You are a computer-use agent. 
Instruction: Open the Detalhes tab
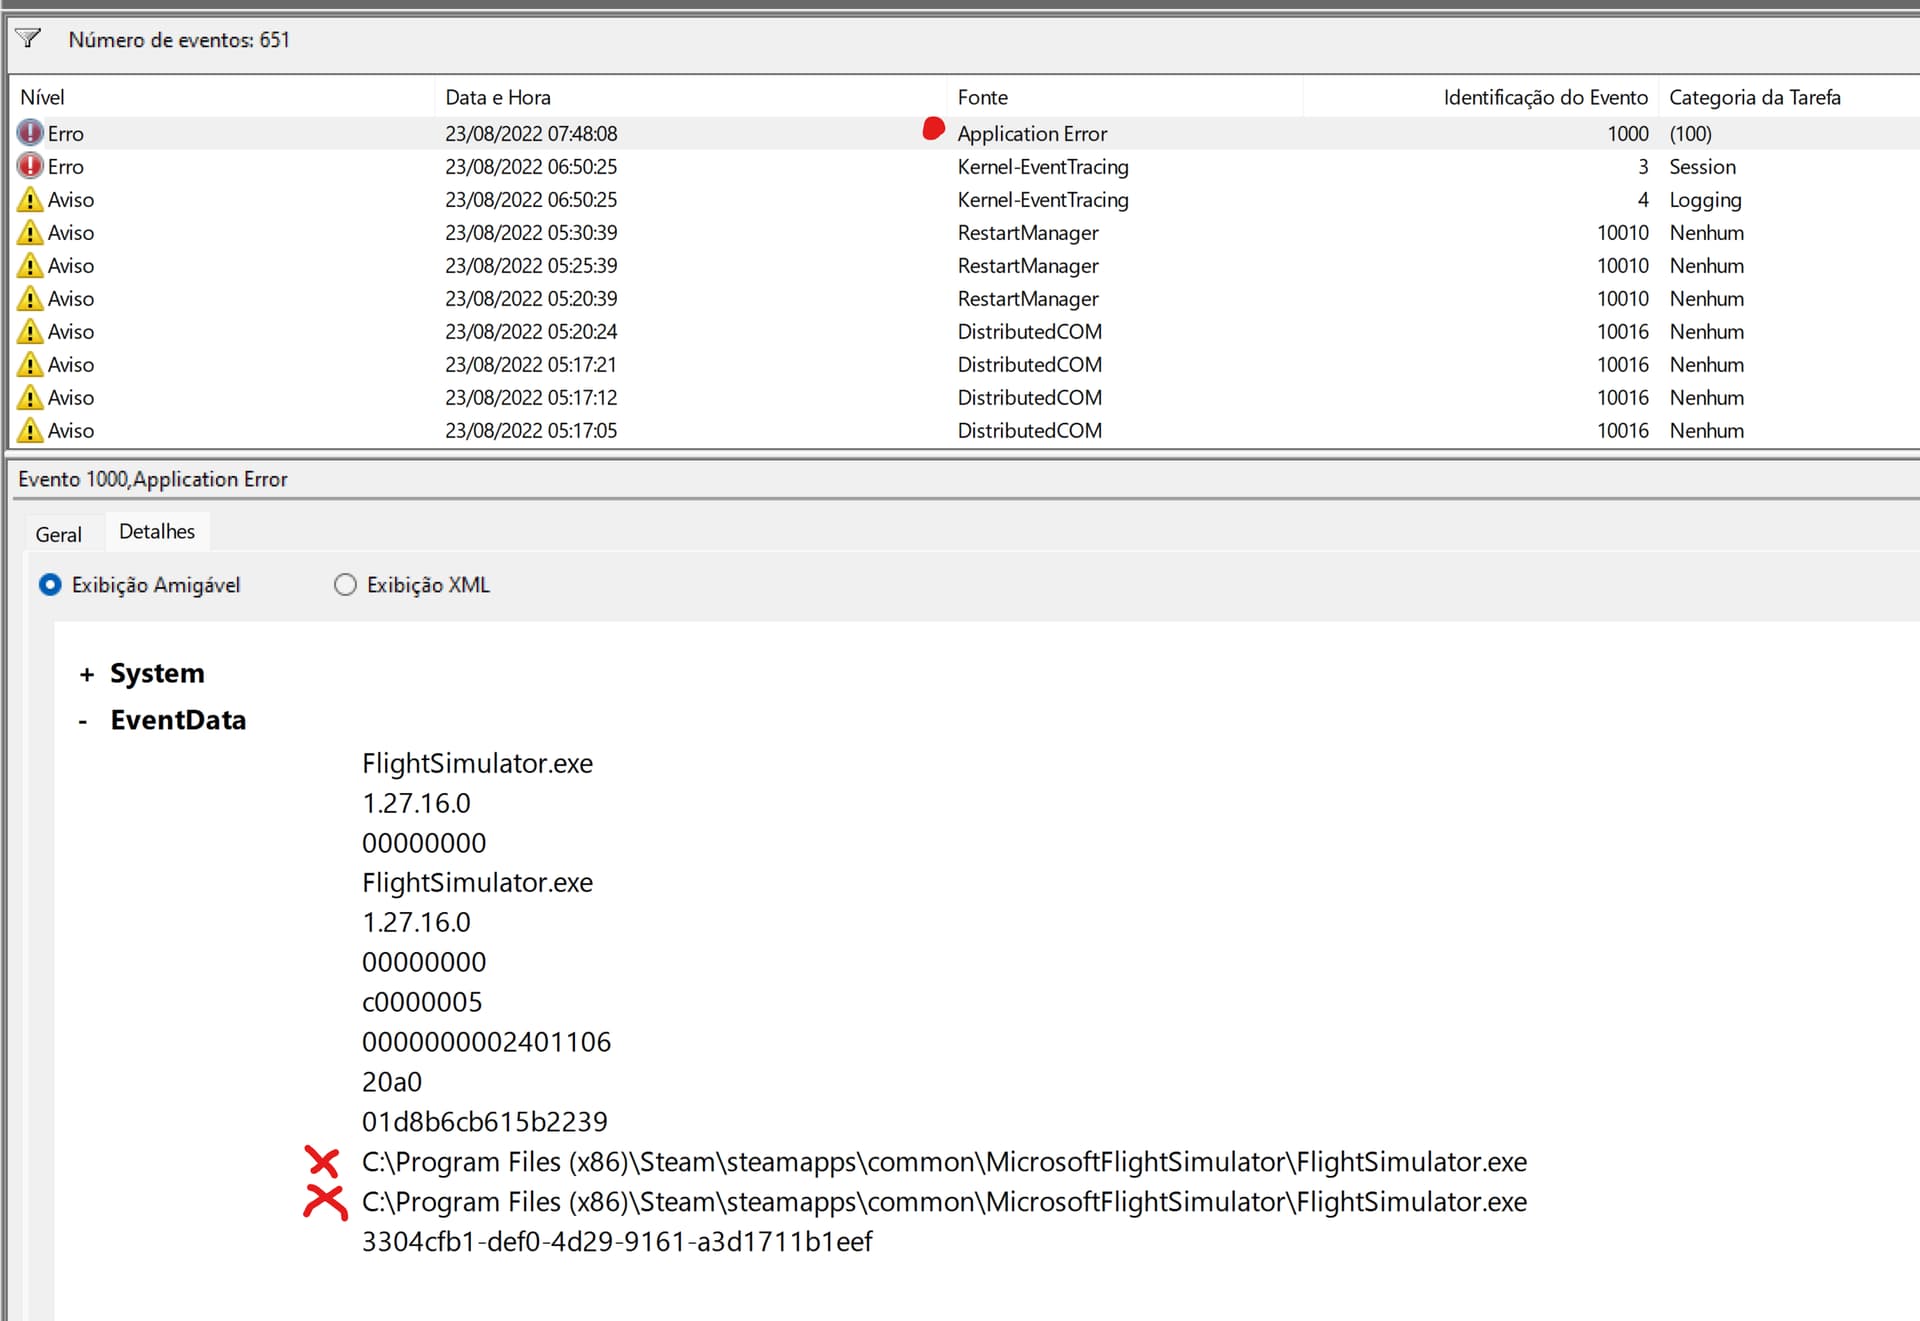tap(157, 531)
